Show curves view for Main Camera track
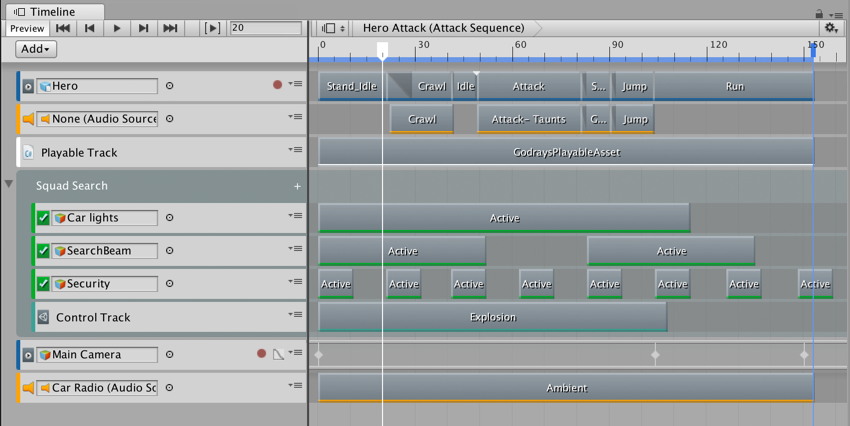Image resolution: width=850 pixels, height=426 pixels. 278,354
